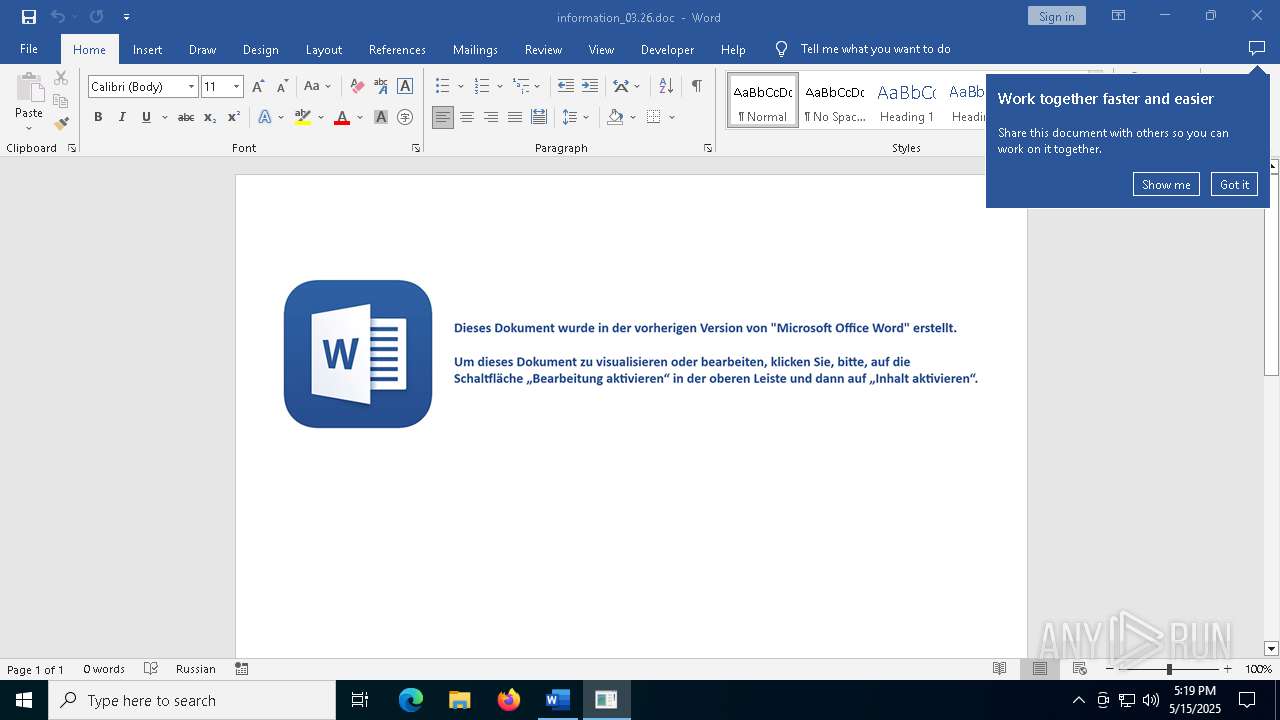Click the Ribbon Display Options icon

[1119, 16]
